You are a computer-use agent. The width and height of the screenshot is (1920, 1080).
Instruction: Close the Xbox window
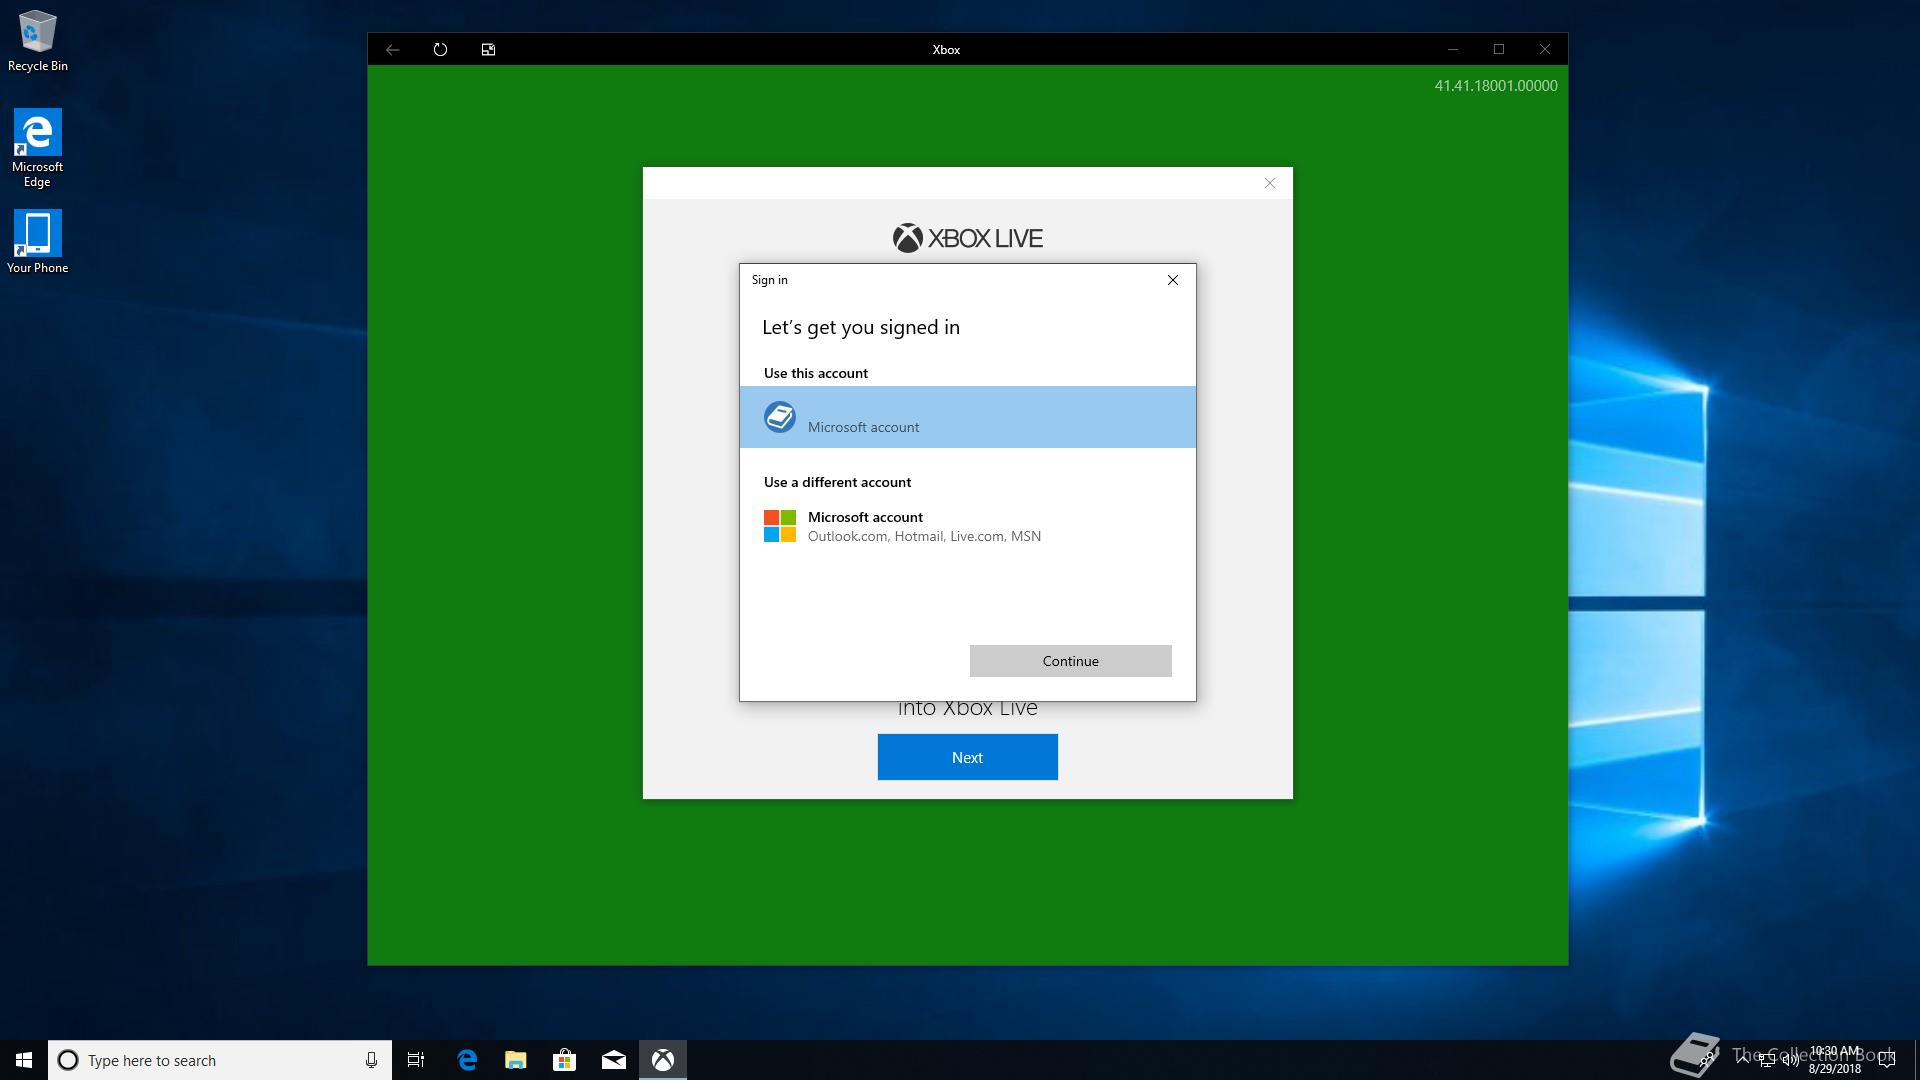tap(1545, 49)
